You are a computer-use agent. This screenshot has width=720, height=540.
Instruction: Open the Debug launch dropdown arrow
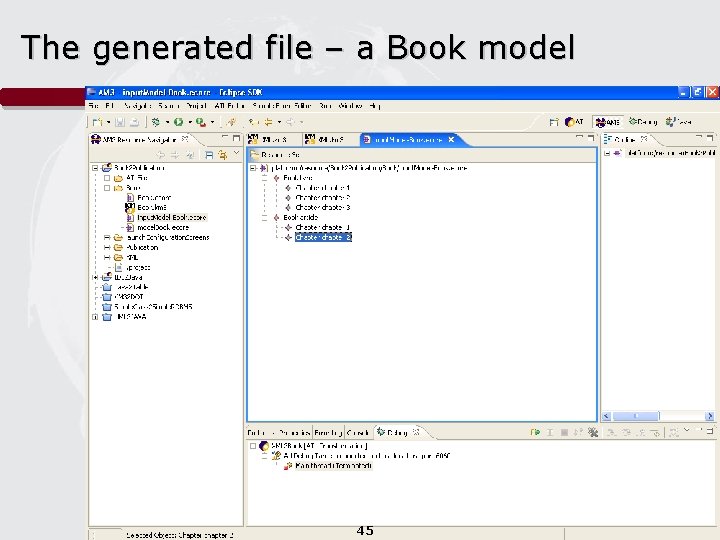tap(168, 123)
